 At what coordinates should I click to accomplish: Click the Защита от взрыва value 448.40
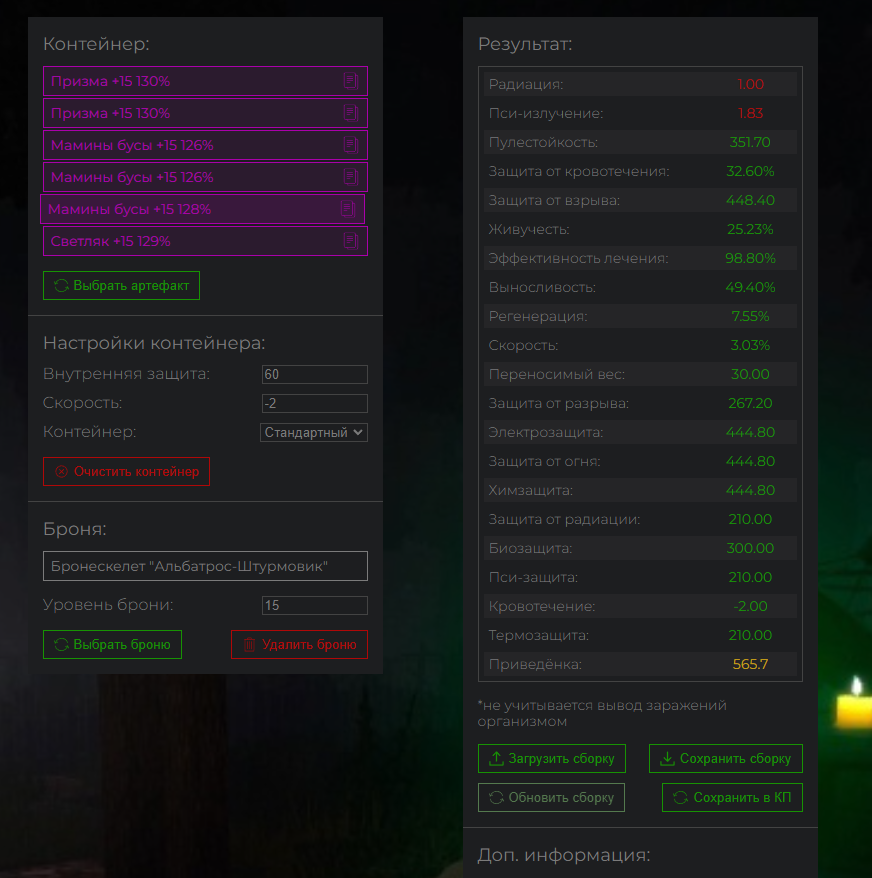click(x=750, y=200)
